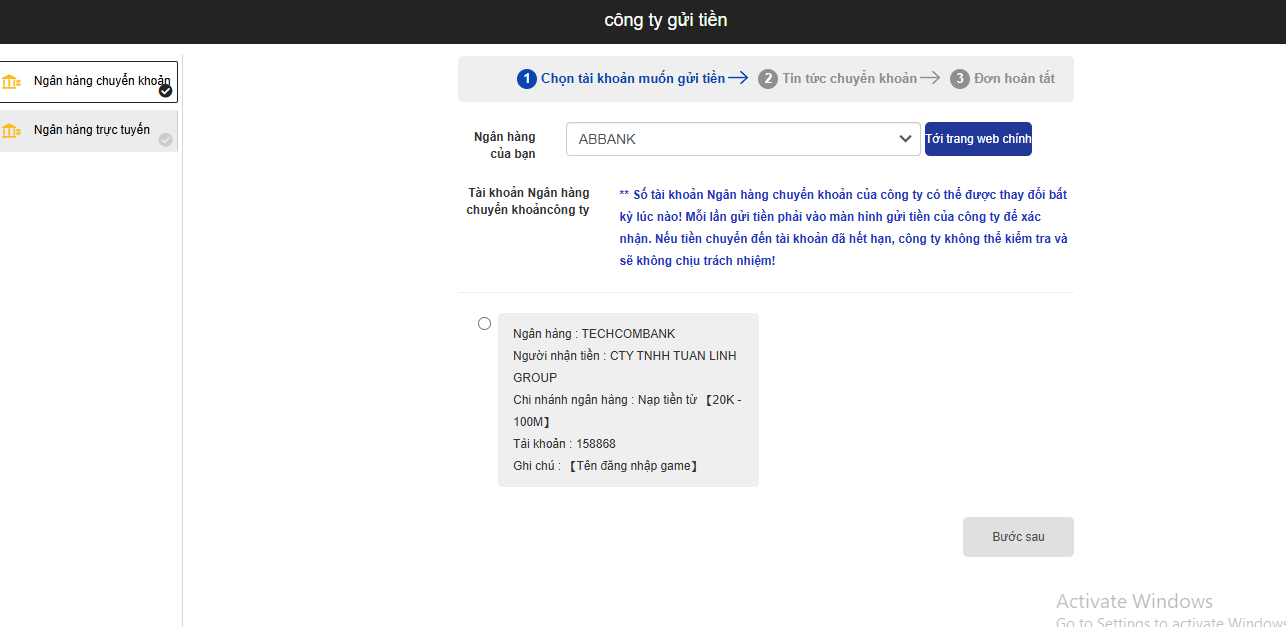This screenshot has height=627, width=1286.
Task: Click the blue step 1 circle
Action: point(527,79)
